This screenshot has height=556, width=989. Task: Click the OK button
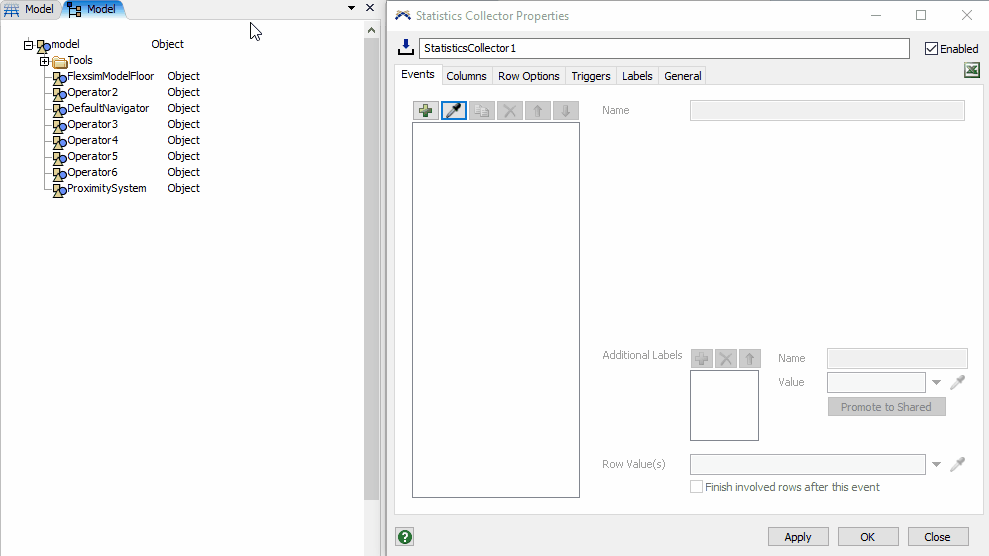click(x=867, y=537)
